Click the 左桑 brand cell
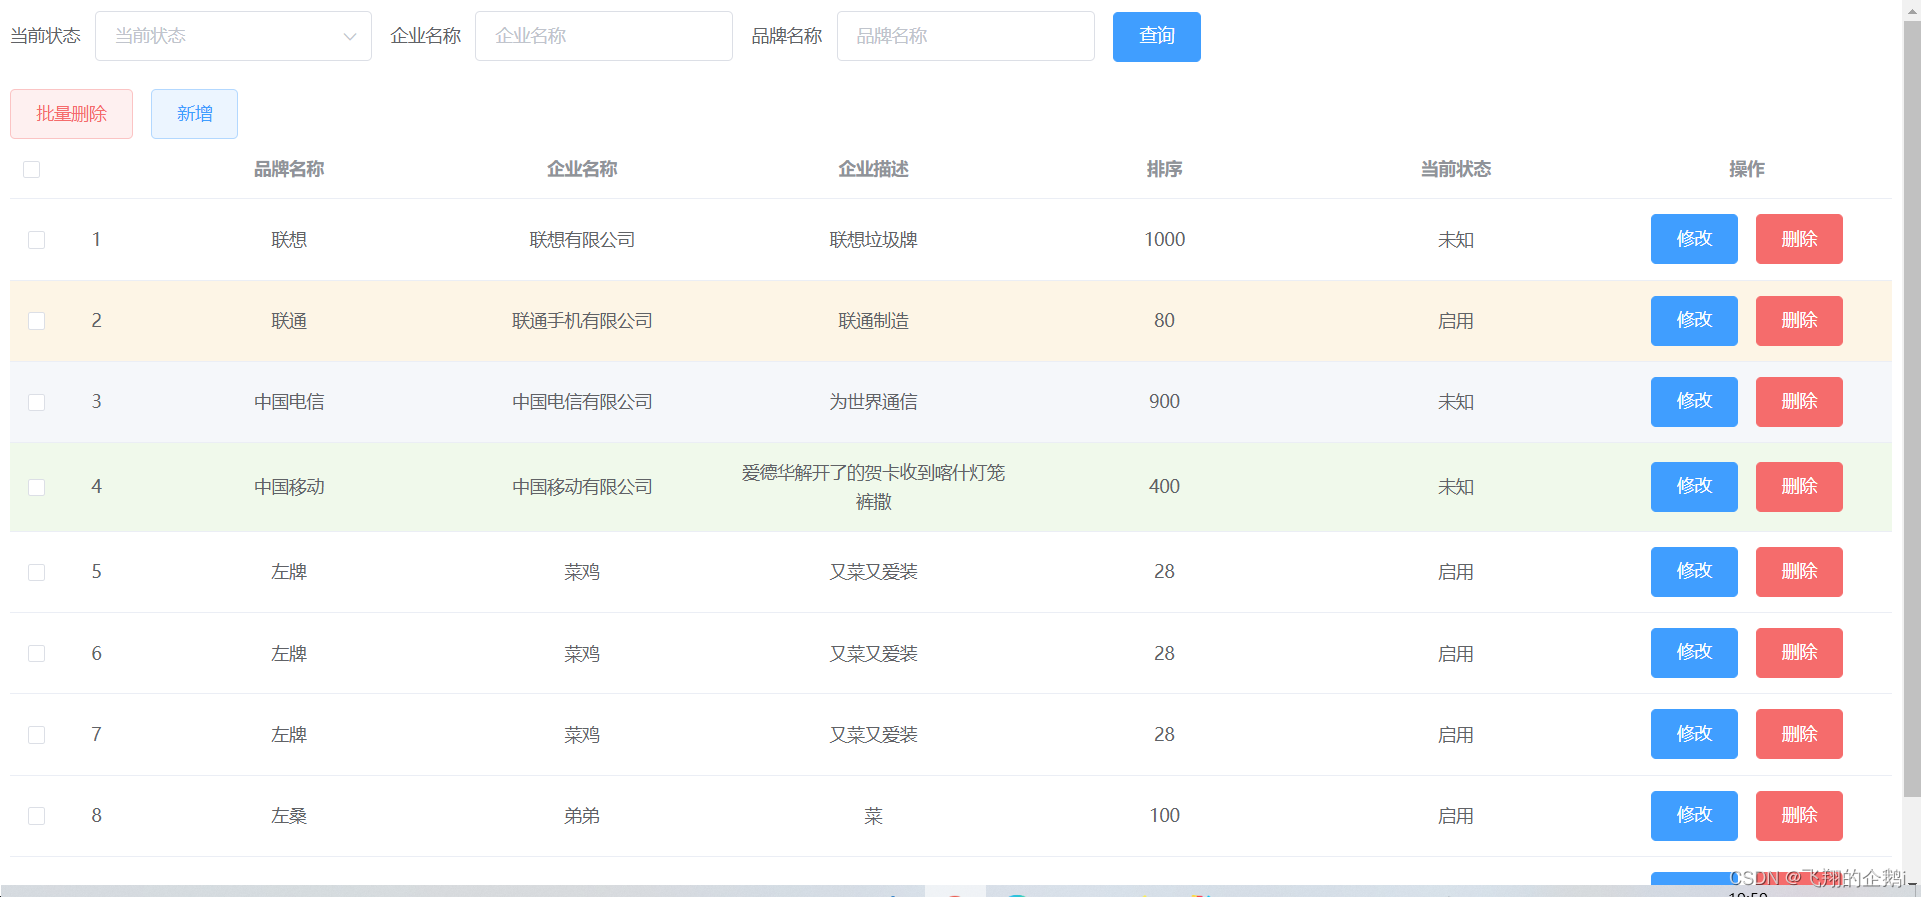The height and width of the screenshot is (897, 1921). click(x=289, y=816)
